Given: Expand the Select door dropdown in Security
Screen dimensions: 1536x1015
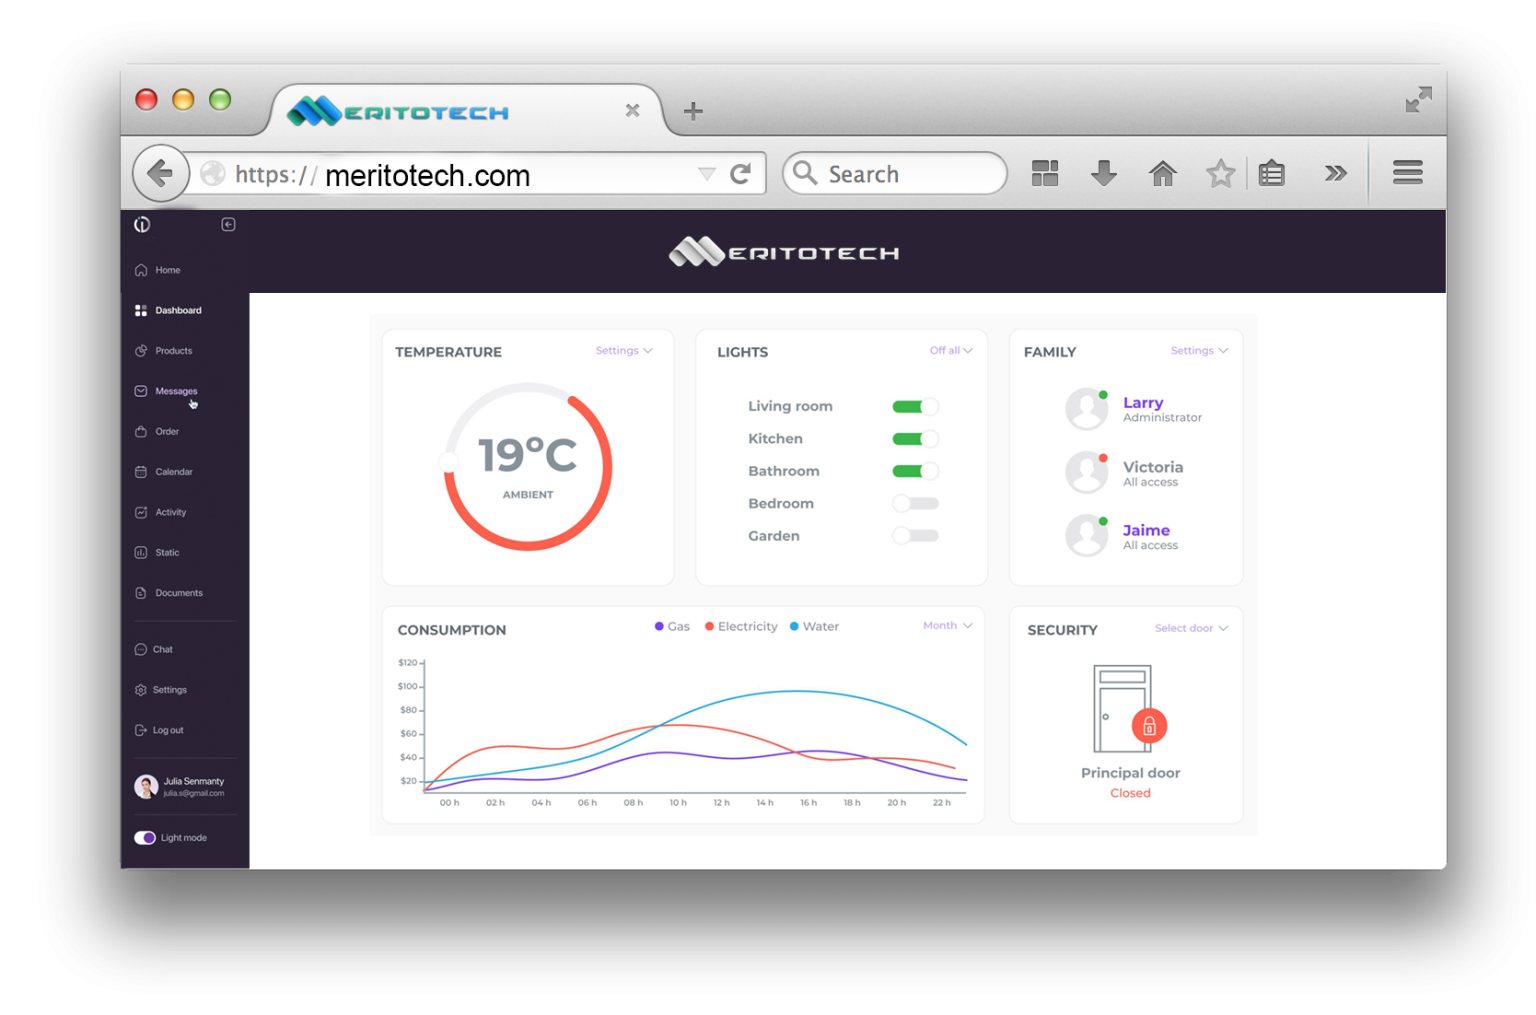Looking at the screenshot, I should point(1189,628).
